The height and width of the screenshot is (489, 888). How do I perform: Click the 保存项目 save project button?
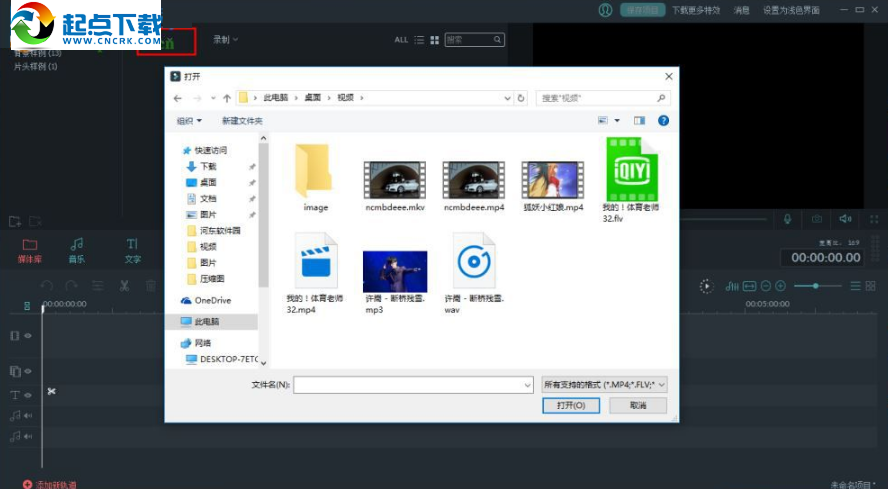pos(642,10)
